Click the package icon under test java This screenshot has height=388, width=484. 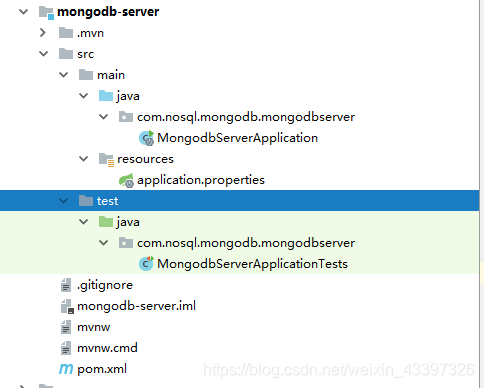126,243
